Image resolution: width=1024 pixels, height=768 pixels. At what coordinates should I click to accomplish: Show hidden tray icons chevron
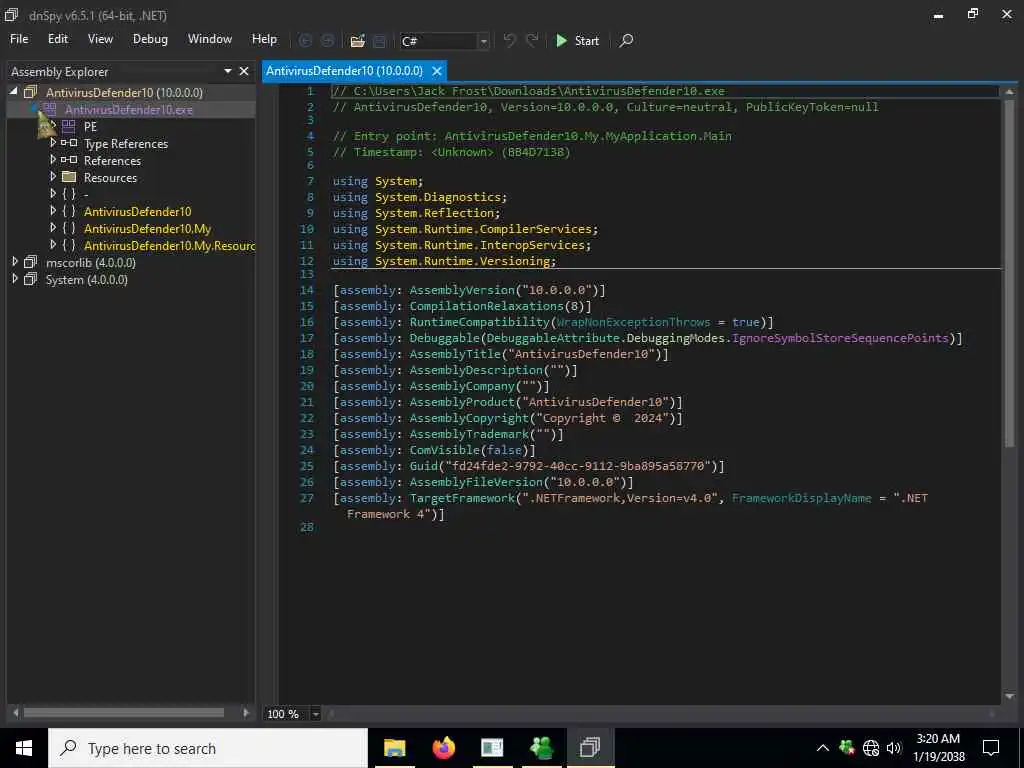[x=823, y=748]
